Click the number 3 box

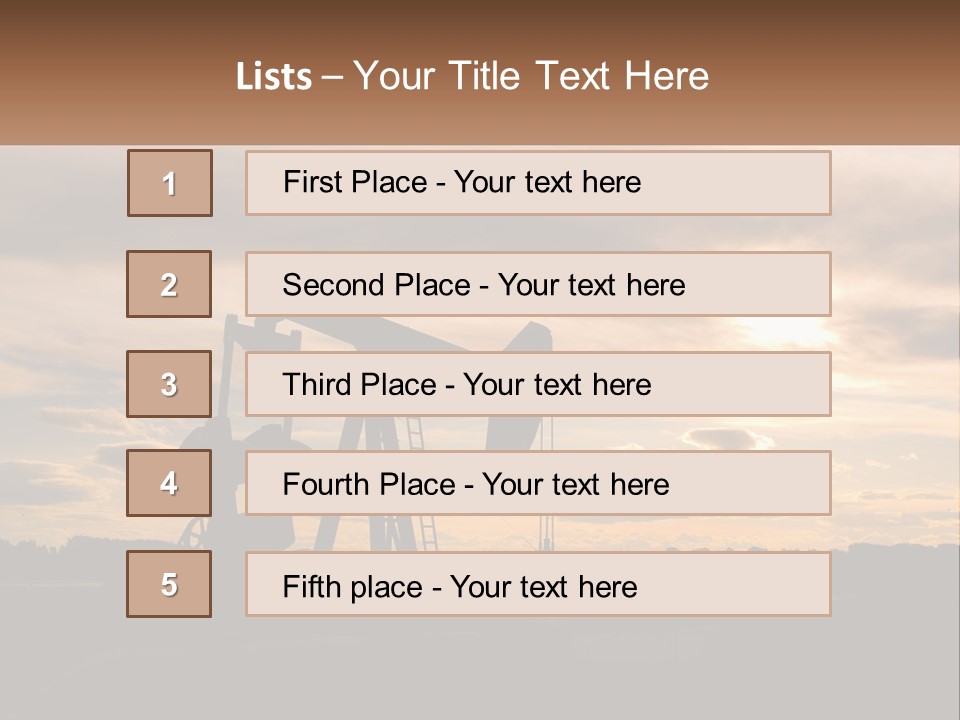point(169,384)
